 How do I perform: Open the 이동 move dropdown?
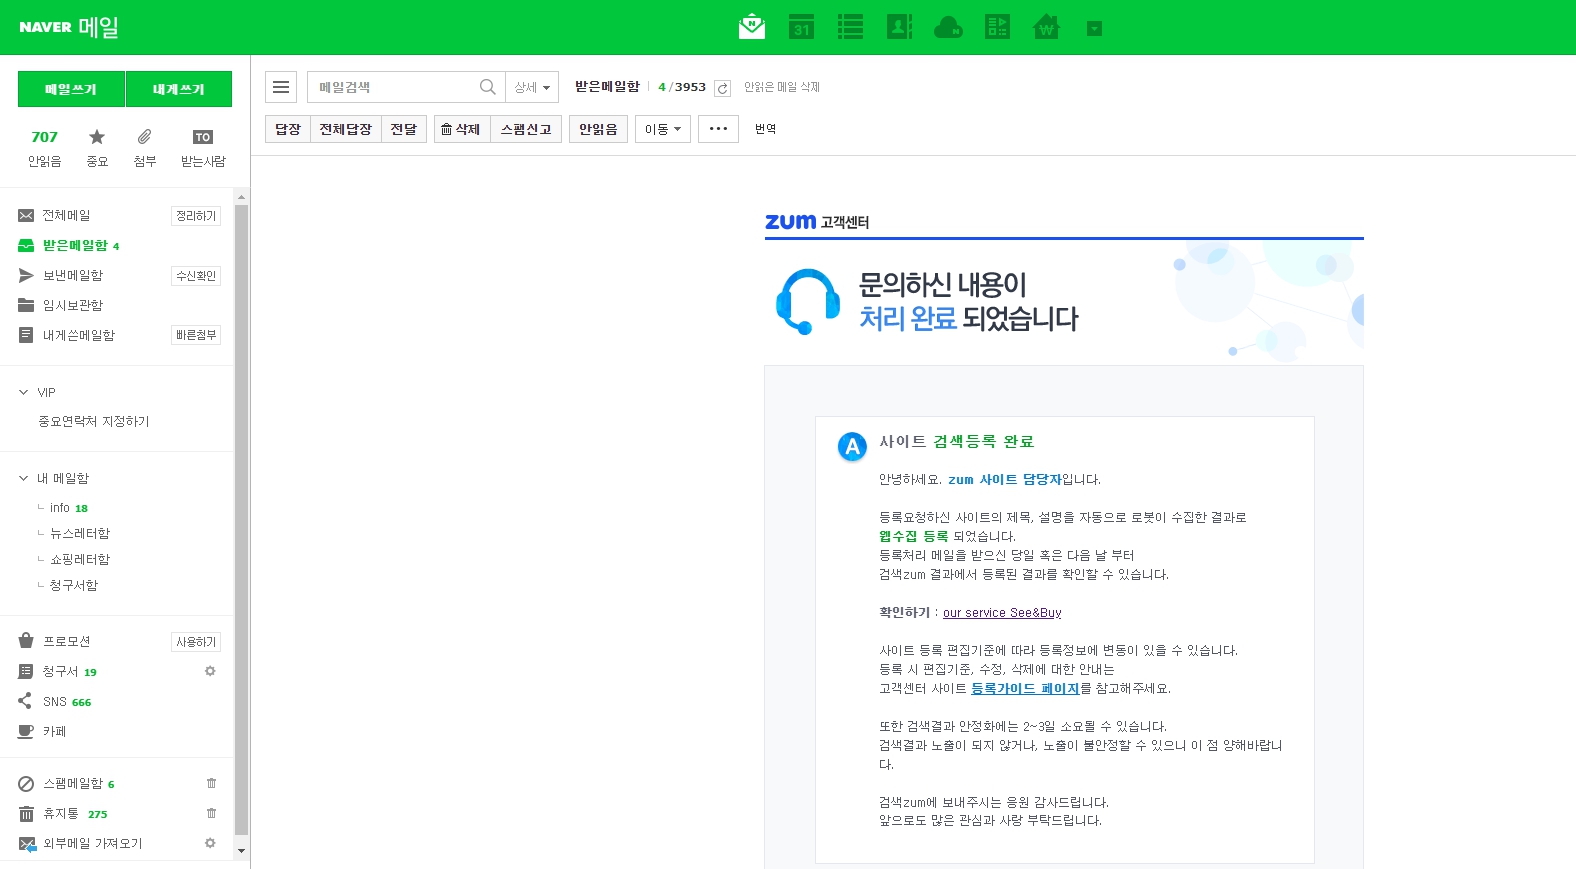tap(662, 129)
